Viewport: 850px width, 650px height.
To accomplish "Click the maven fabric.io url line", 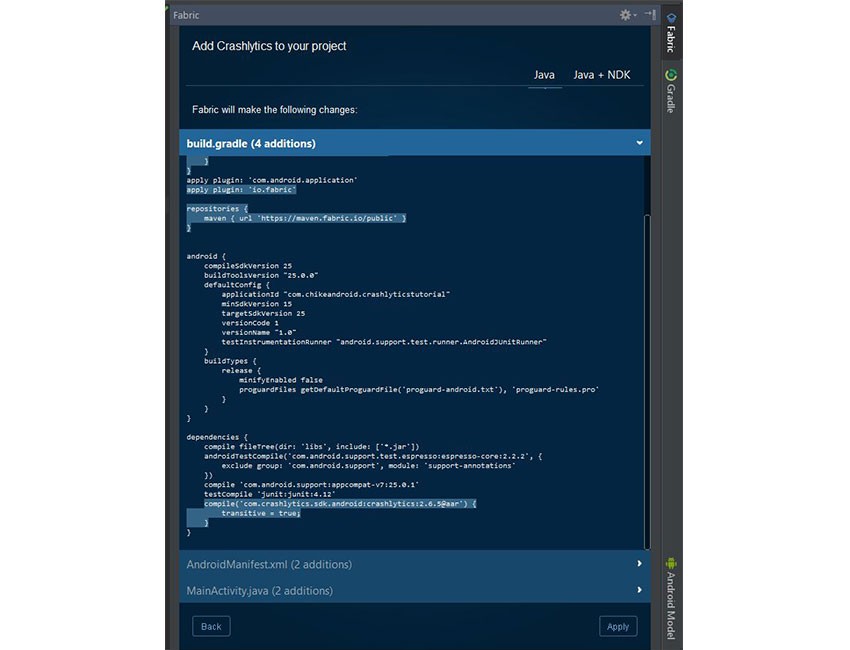I will coord(305,218).
